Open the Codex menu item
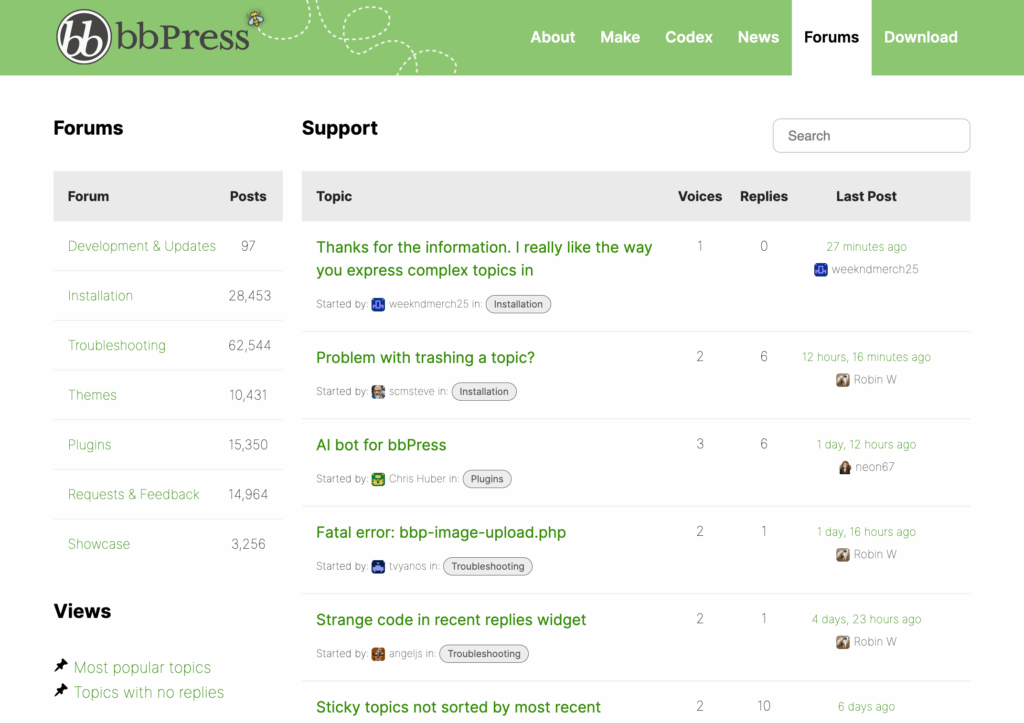1024x723 pixels. [x=688, y=37]
